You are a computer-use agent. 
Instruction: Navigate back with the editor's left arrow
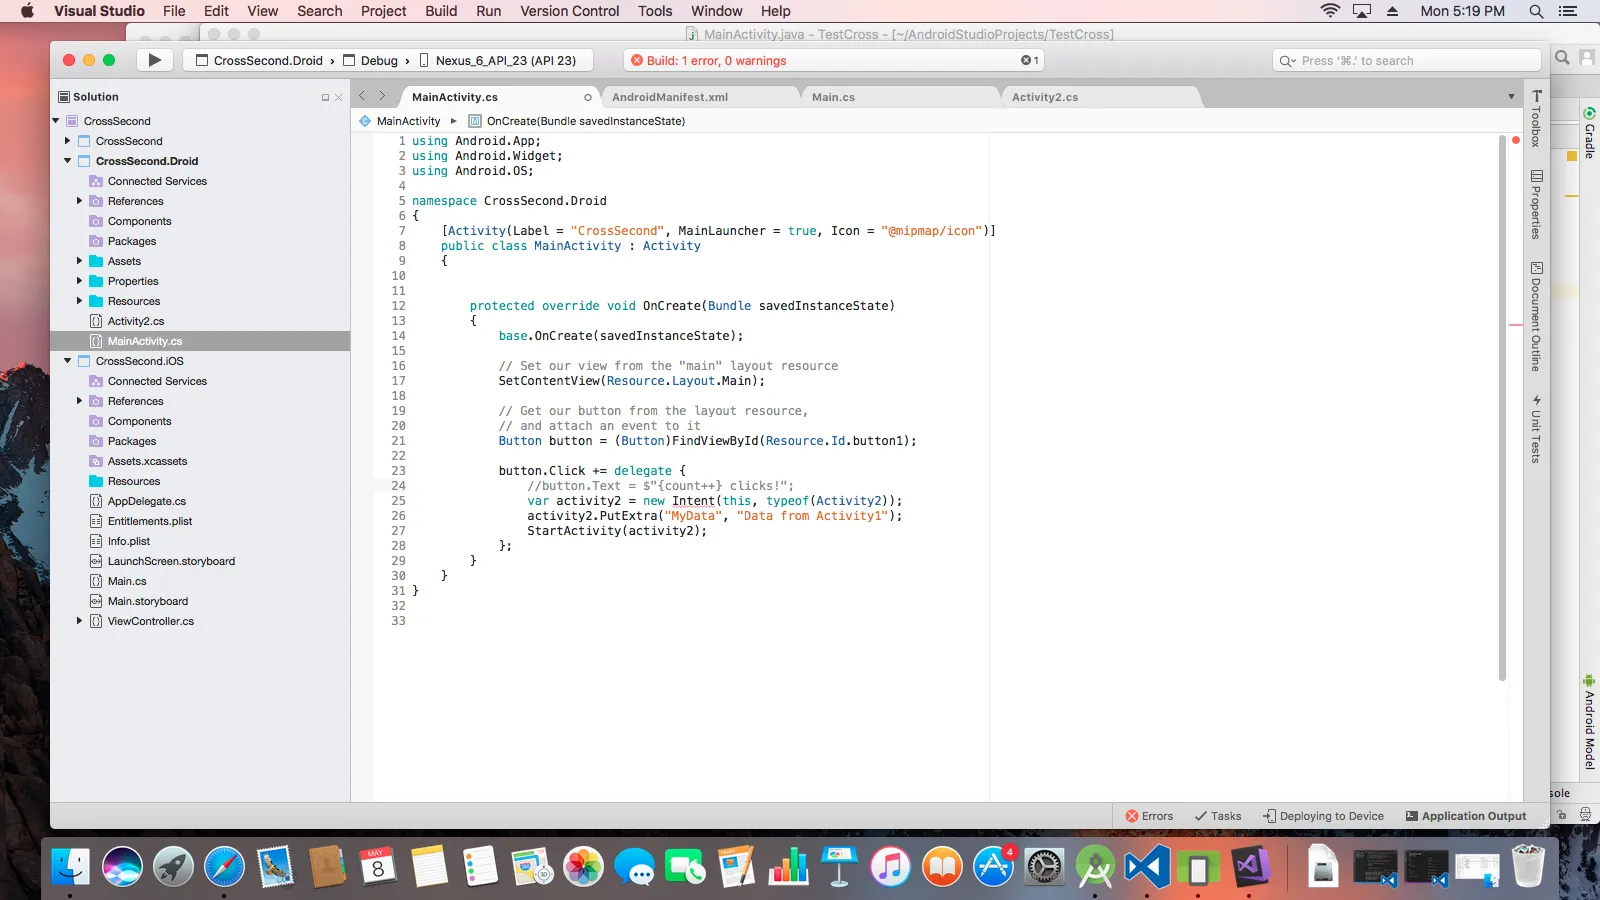tap(362, 96)
